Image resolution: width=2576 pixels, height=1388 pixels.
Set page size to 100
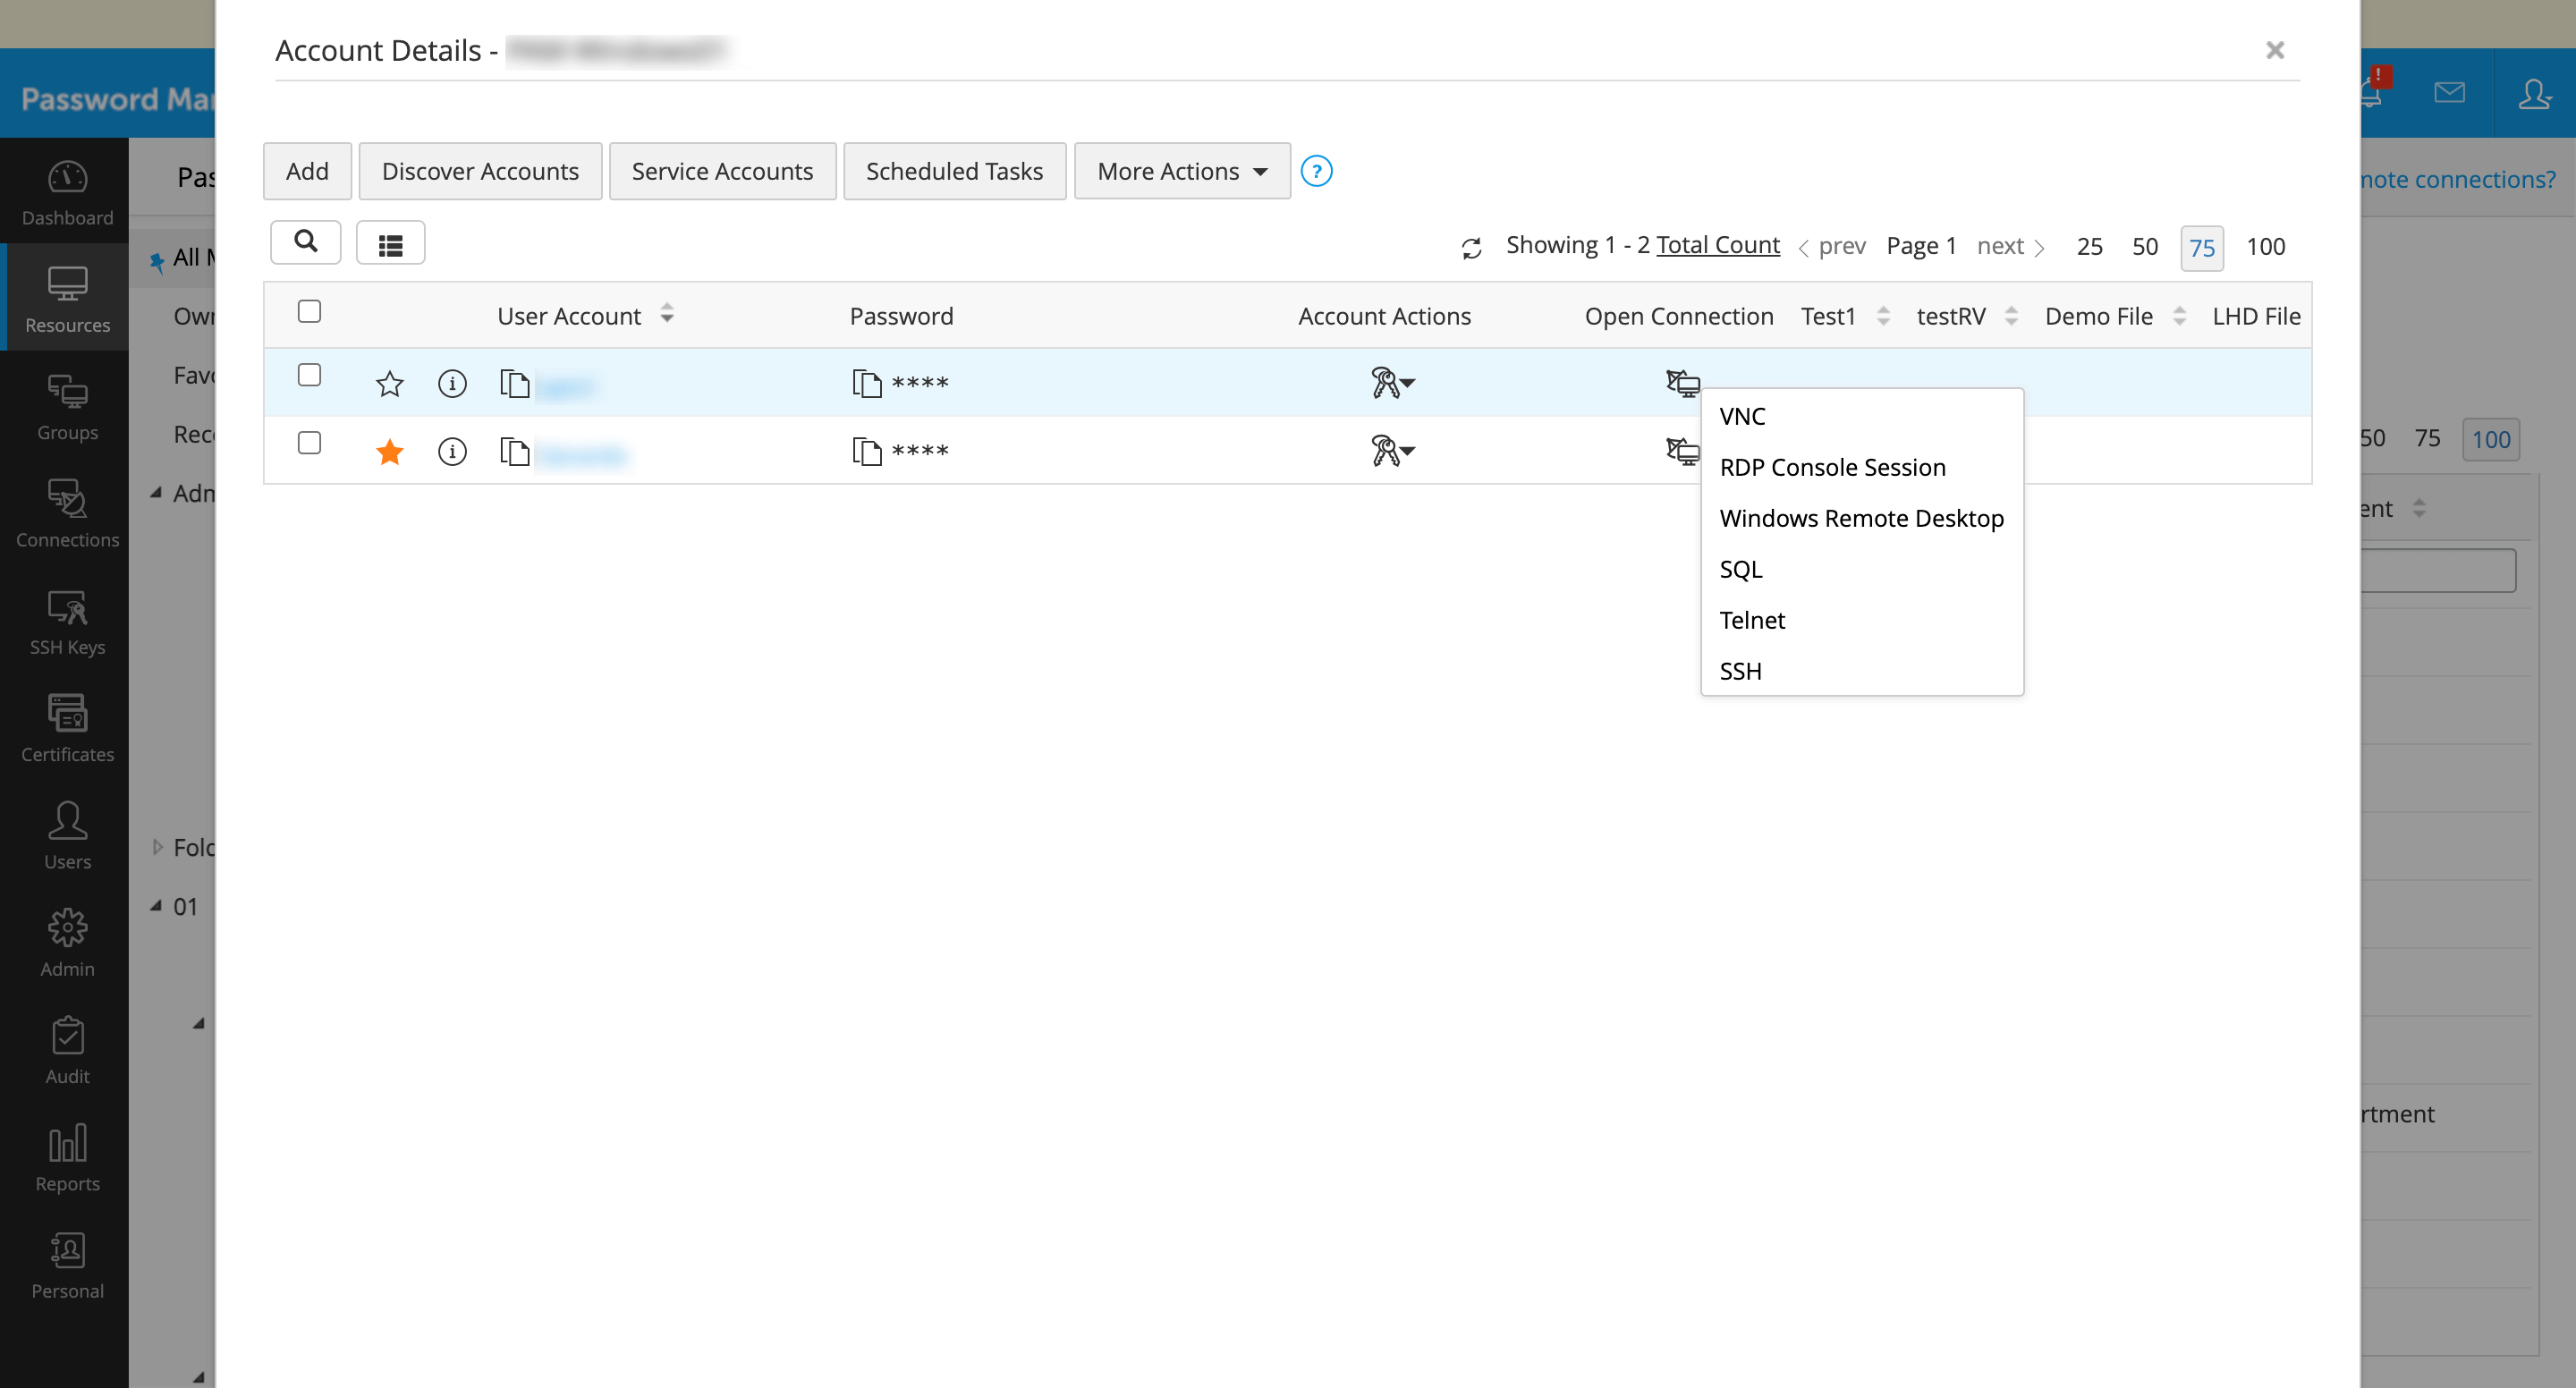[x=2266, y=246]
